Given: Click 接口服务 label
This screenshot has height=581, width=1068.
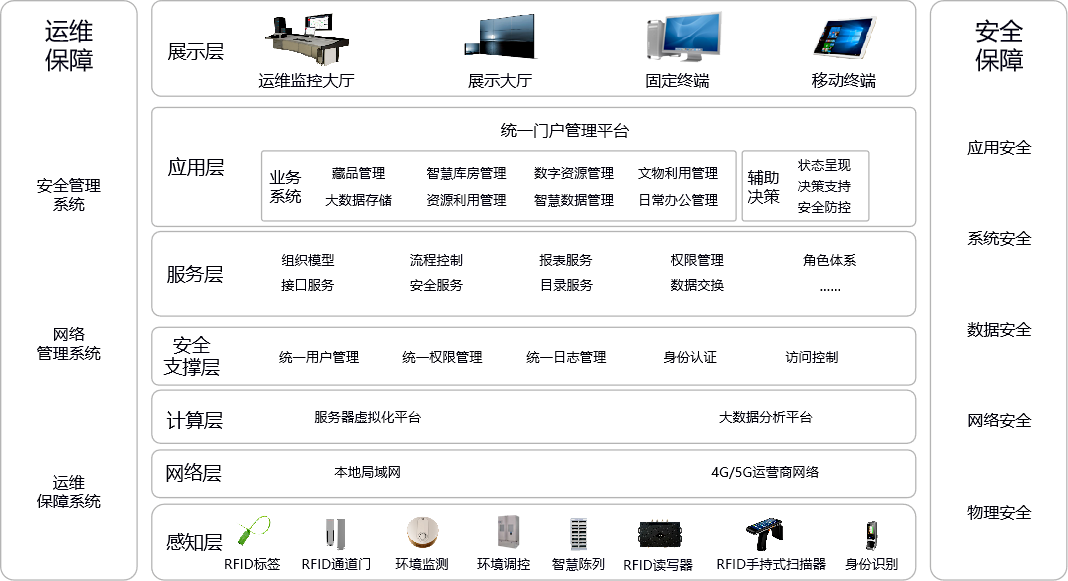Looking at the screenshot, I should tap(308, 285).
